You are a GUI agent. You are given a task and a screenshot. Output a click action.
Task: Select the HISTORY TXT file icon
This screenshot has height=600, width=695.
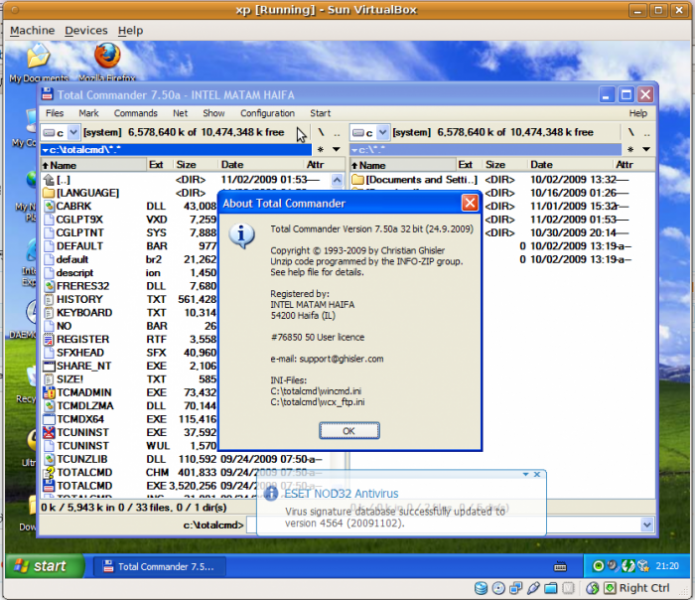click(49, 299)
